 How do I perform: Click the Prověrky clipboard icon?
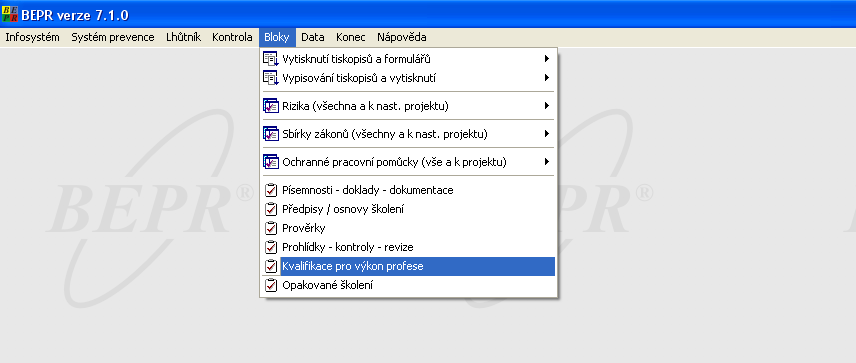(271, 228)
